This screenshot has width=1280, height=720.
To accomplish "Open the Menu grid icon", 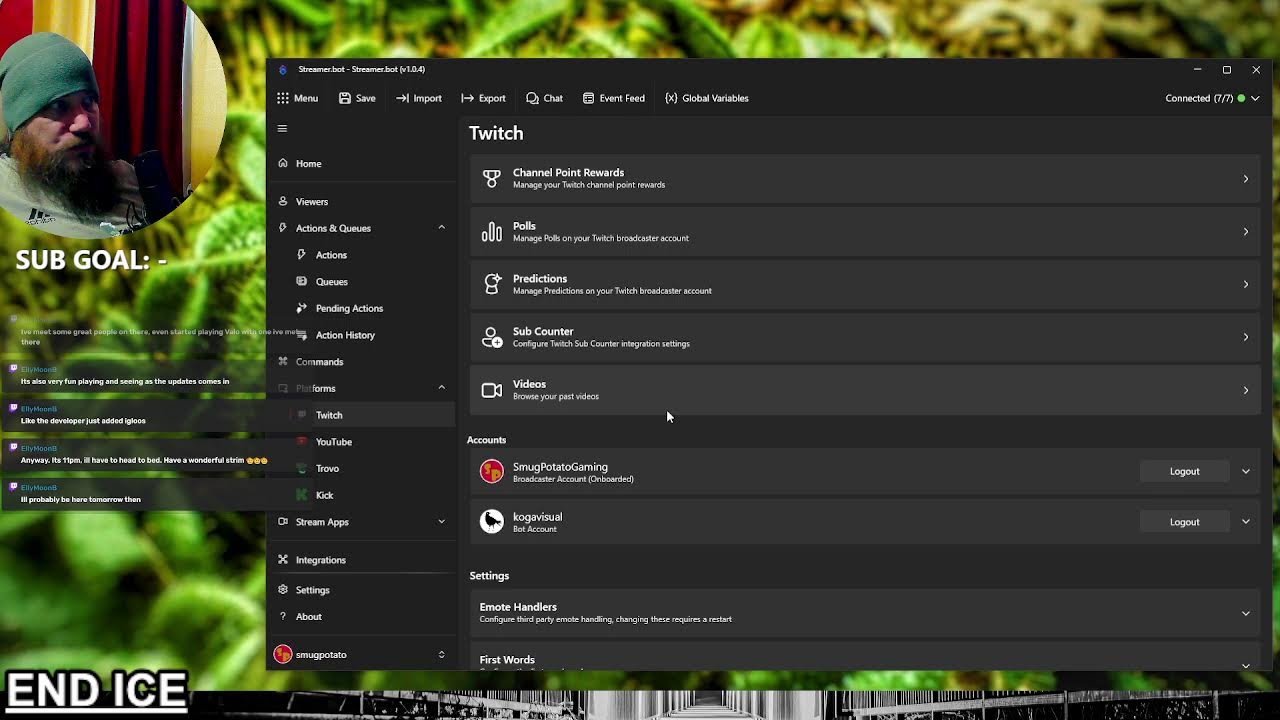I will click(x=283, y=98).
